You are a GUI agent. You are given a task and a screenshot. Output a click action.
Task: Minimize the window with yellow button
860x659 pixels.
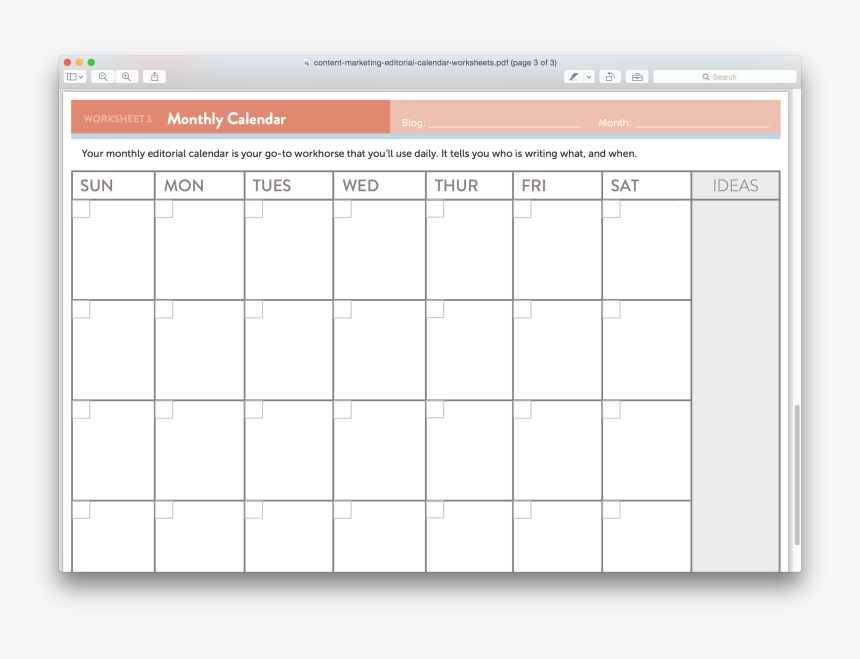tap(80, 63)
